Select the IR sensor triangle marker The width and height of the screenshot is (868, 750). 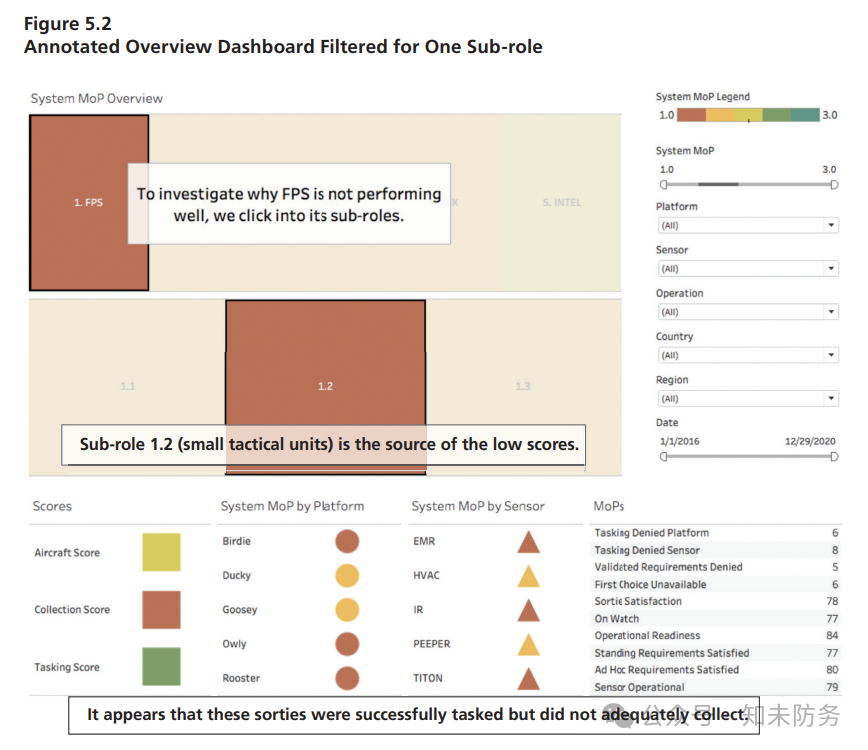(529, 611)
